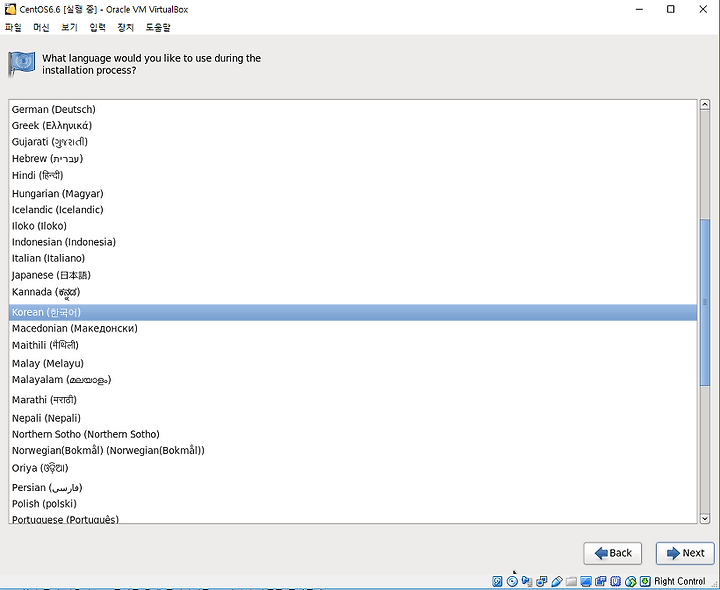Click the mouse integration status icon
Screen dimensions: 720x590
tap(630, 582)
